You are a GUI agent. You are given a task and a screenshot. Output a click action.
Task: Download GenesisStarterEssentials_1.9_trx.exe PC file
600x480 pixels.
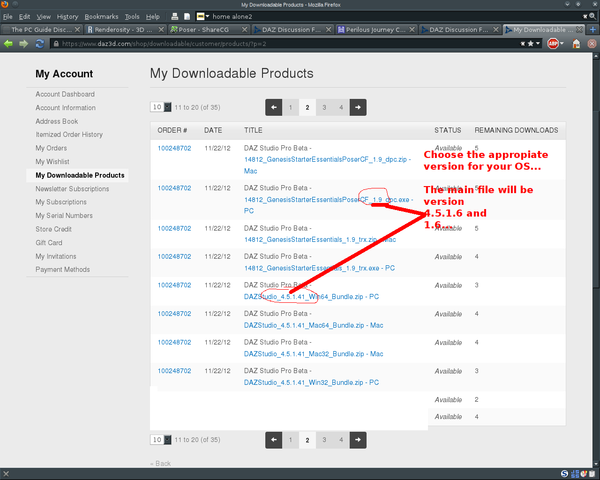[x=320, y=268]
